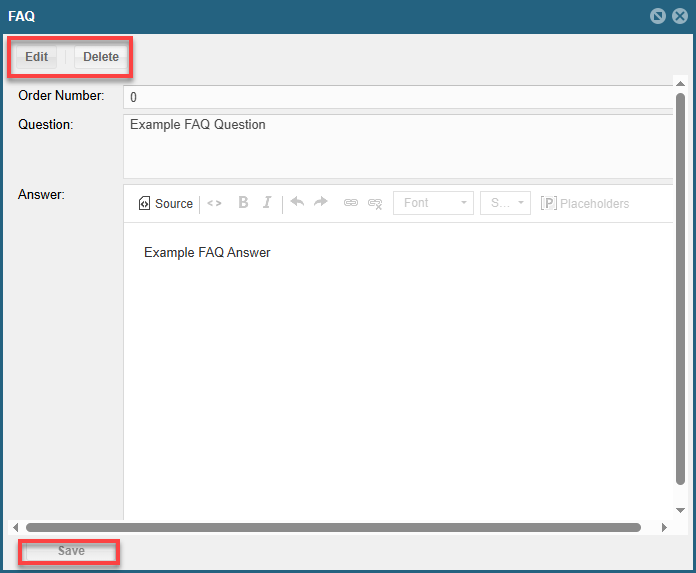Open the Placeholders menu
Viewport: 696px width, 573px height.
point(585,203)
